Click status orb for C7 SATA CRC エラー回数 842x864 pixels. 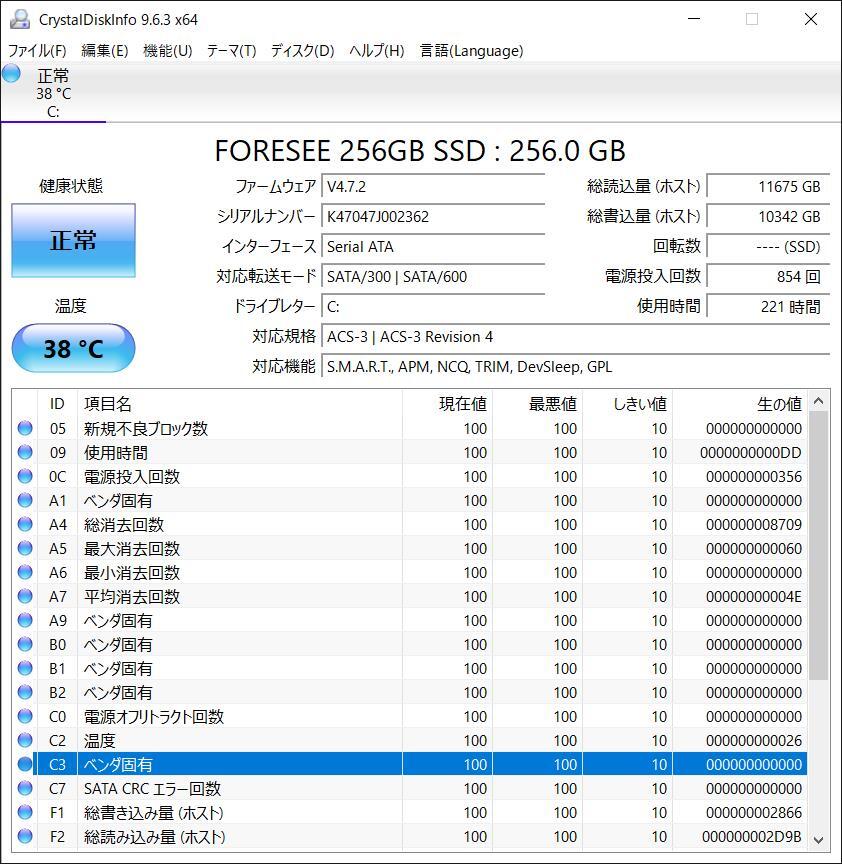(x=25, y=789)
